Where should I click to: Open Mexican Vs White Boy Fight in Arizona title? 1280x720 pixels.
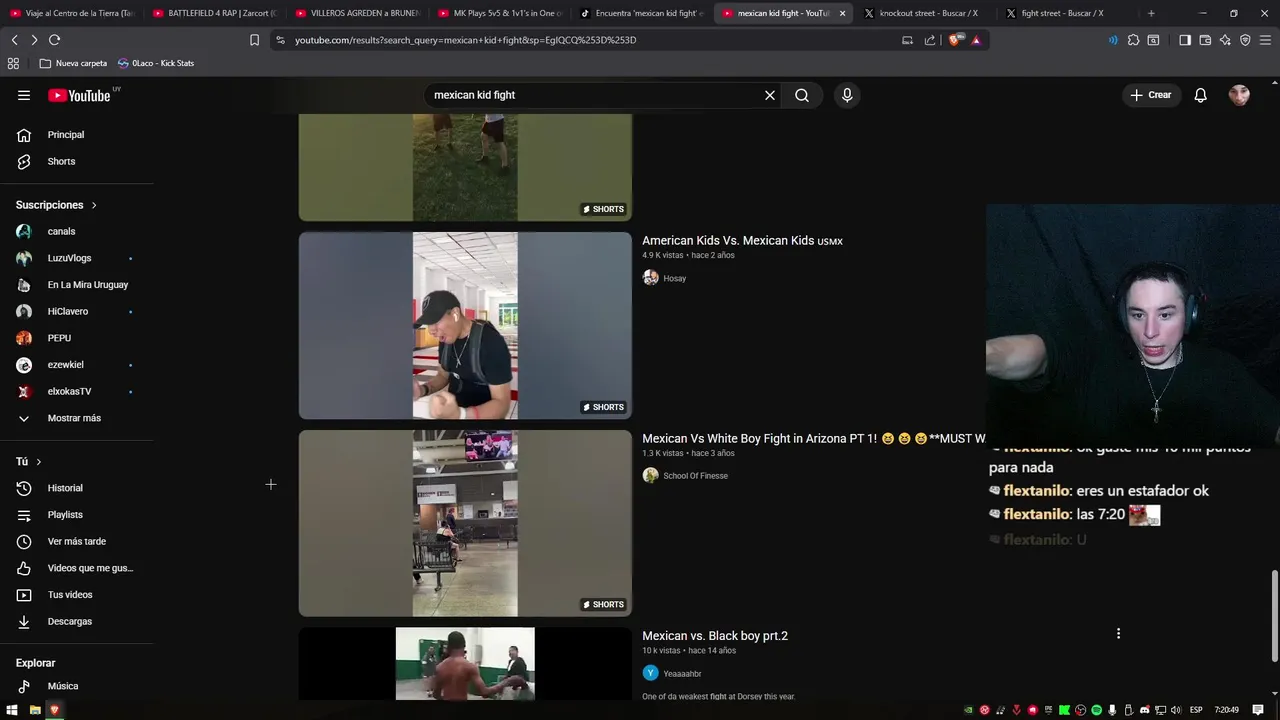click(x=813, y=439)
